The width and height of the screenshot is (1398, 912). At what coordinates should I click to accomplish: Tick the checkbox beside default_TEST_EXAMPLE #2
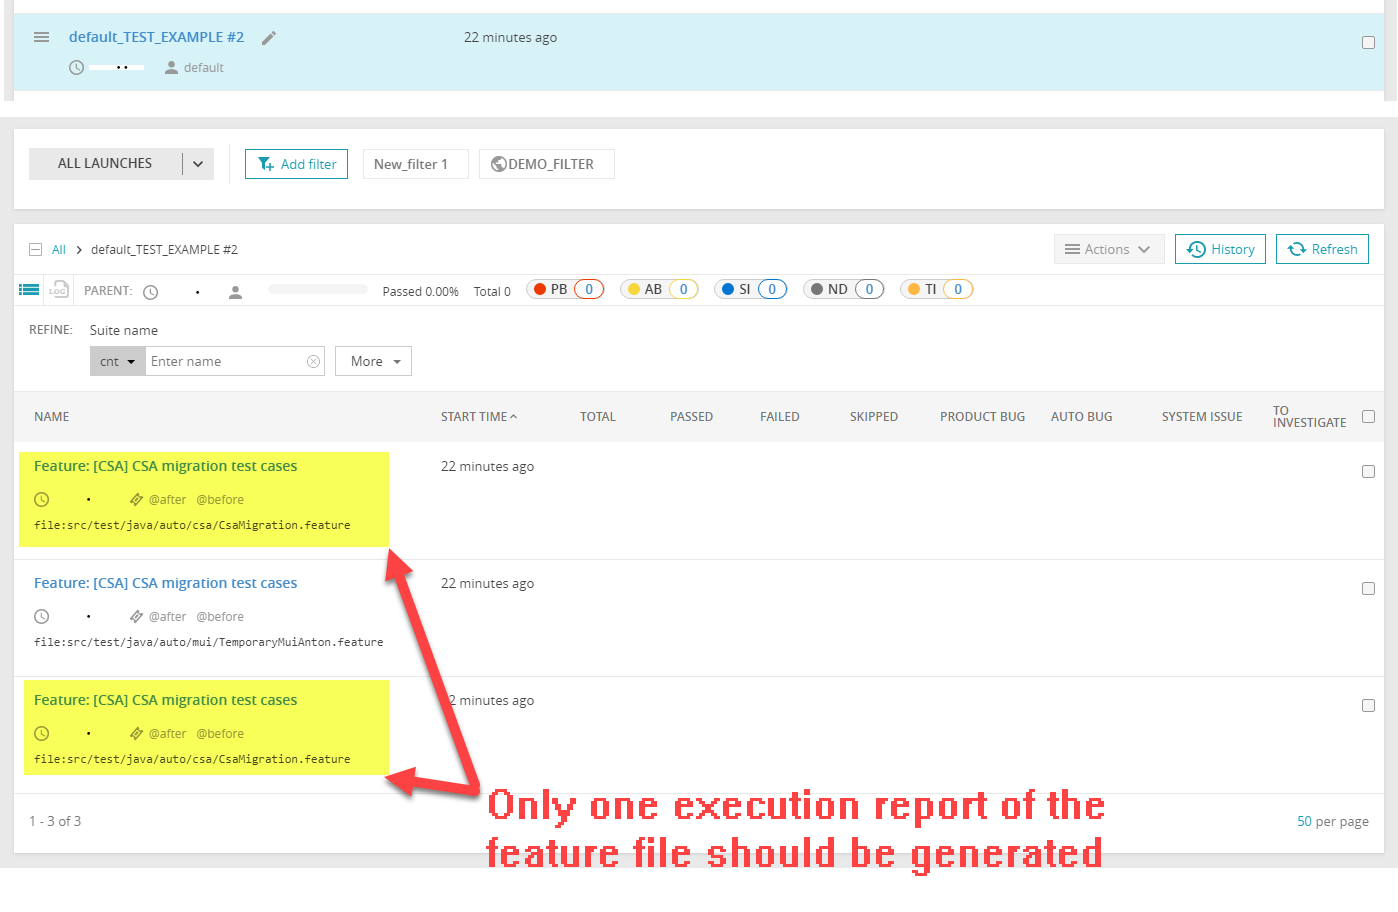point(1368,42)
